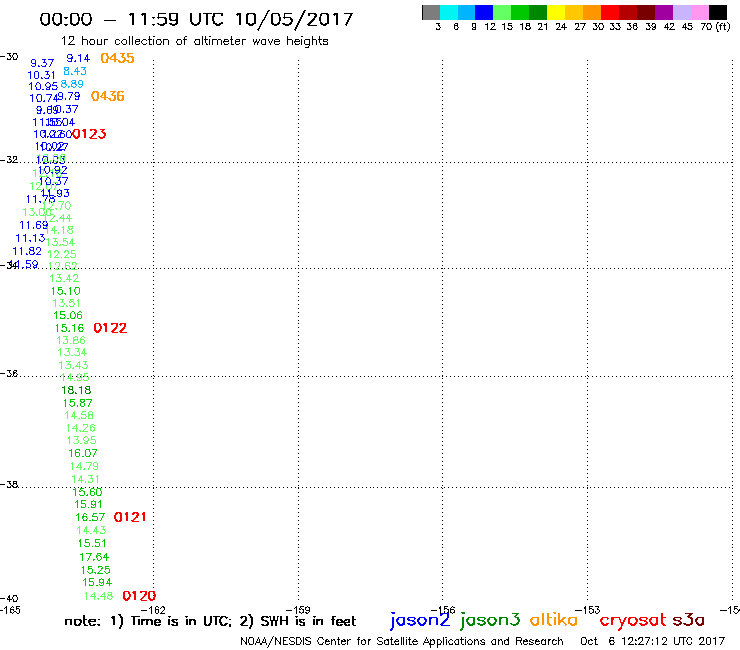
Task: Click the '13.95' wave height value
Action: 82,440
